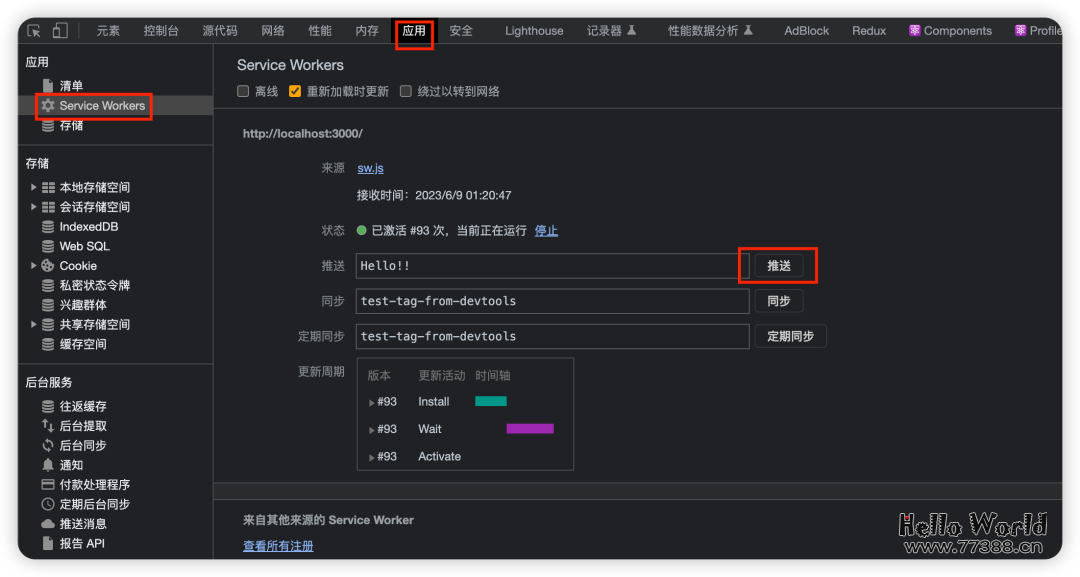Screen dimensions: 1080x577
Task: Expand the Cookie tree item
Action: 33,265
